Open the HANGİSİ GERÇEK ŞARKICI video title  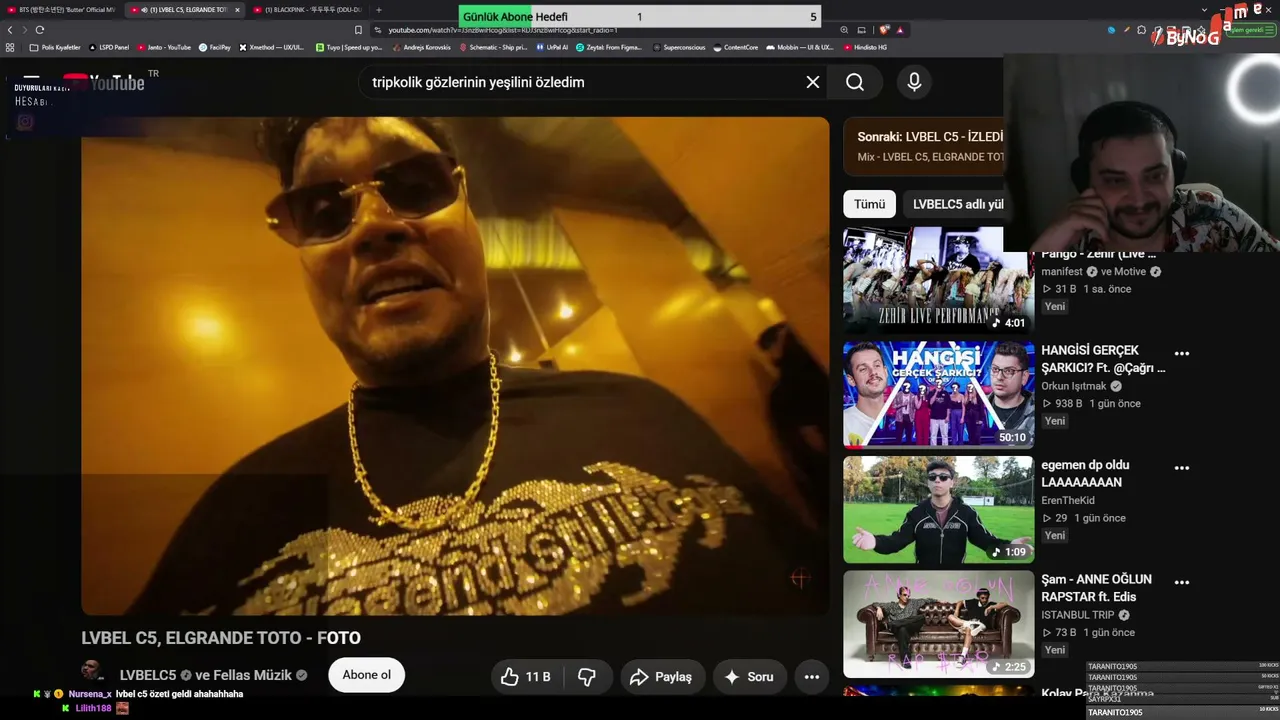pos(1104,359)
